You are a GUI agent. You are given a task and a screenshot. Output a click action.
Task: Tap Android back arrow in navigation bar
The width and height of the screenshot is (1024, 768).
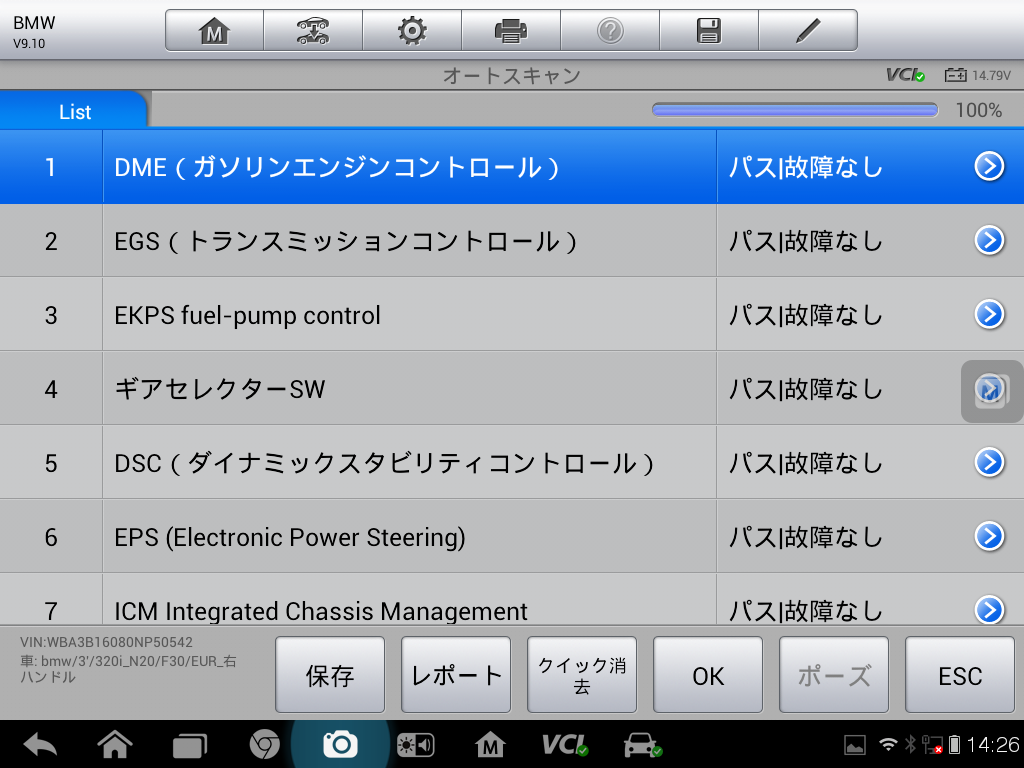click(x=40, y=744)
